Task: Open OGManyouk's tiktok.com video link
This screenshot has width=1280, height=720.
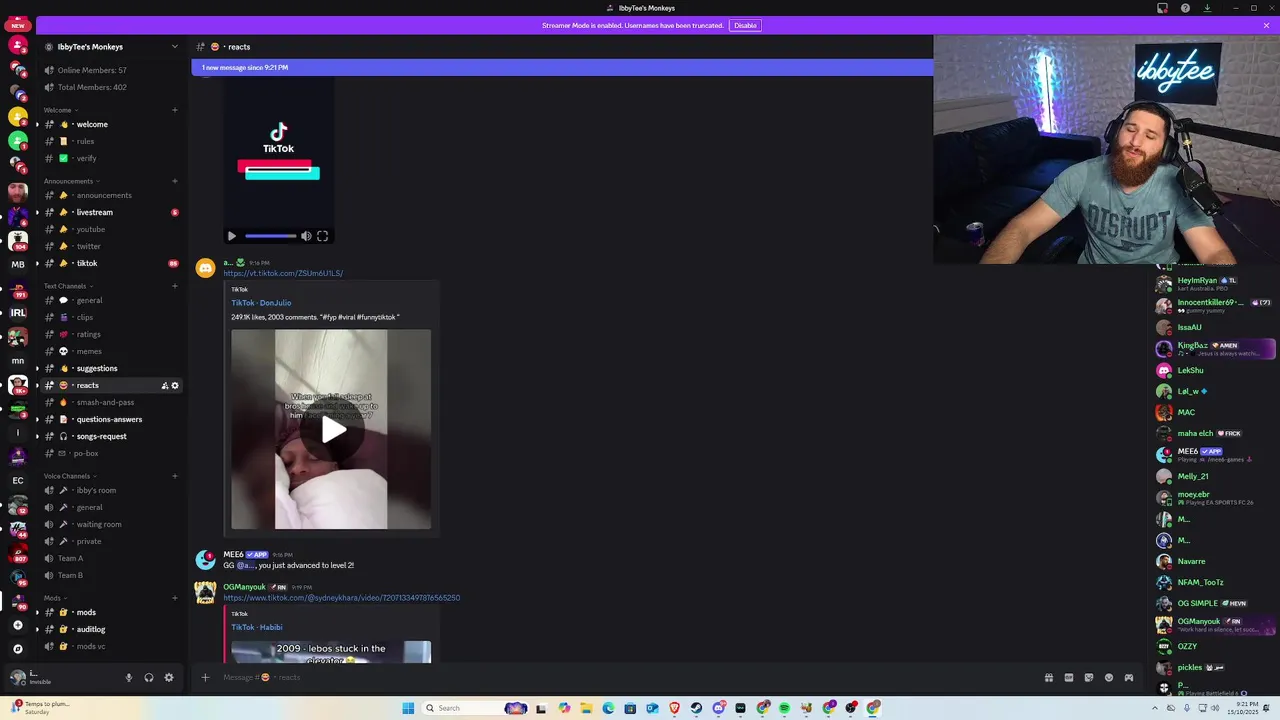Action: (x=341, y=598)
